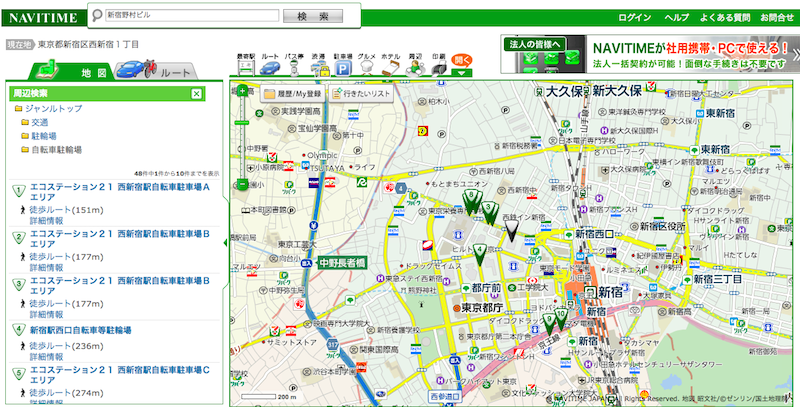Select map pin number 4 on the map
This screenshot has height=407, width=800.
pyautogui.click(x=480, y=254)
